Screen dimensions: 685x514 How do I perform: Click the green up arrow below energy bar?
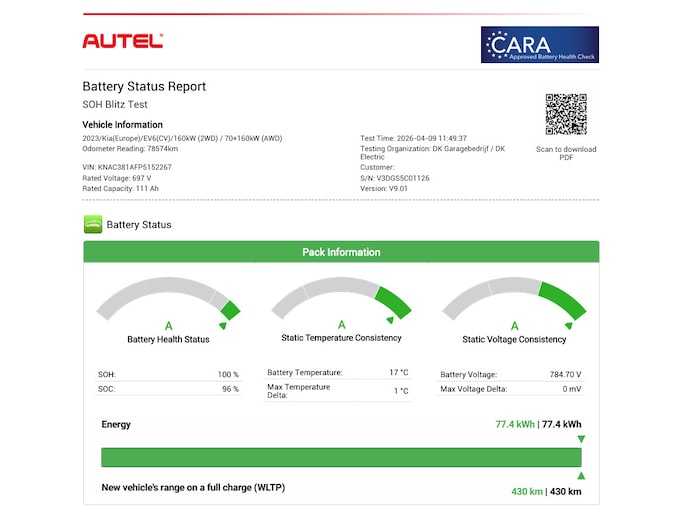pyautogui.click(x=581, y=475)
